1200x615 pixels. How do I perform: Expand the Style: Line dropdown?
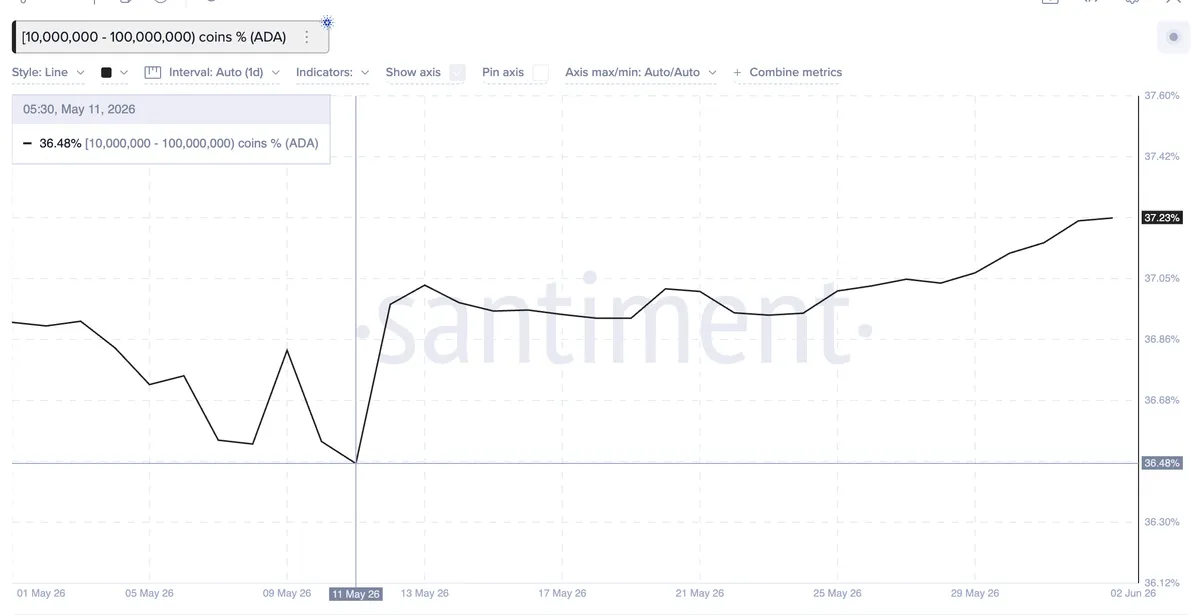(48, 72)
